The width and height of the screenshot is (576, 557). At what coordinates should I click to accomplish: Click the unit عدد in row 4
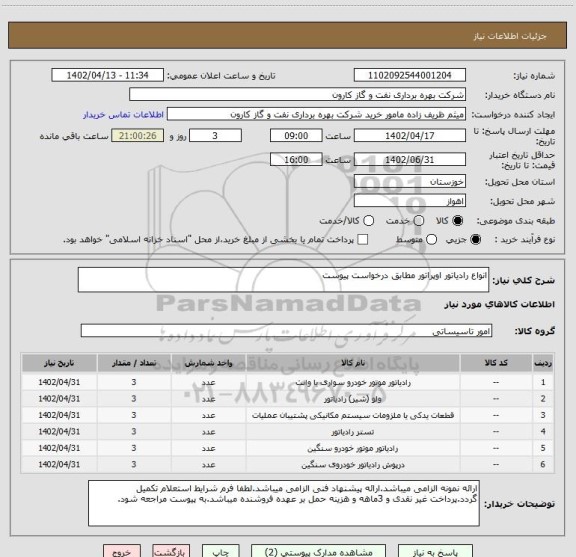(208, 432)
